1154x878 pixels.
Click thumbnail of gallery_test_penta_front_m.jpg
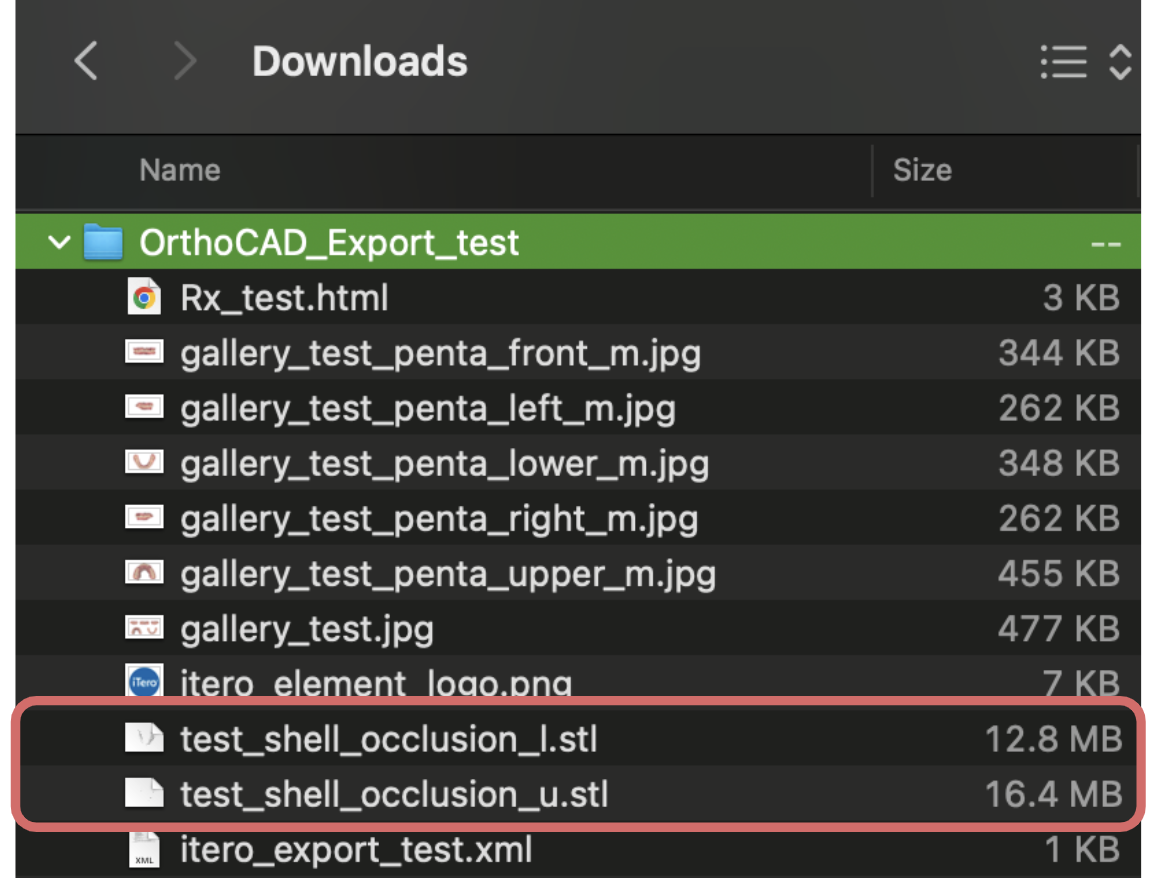click(144, 352)
